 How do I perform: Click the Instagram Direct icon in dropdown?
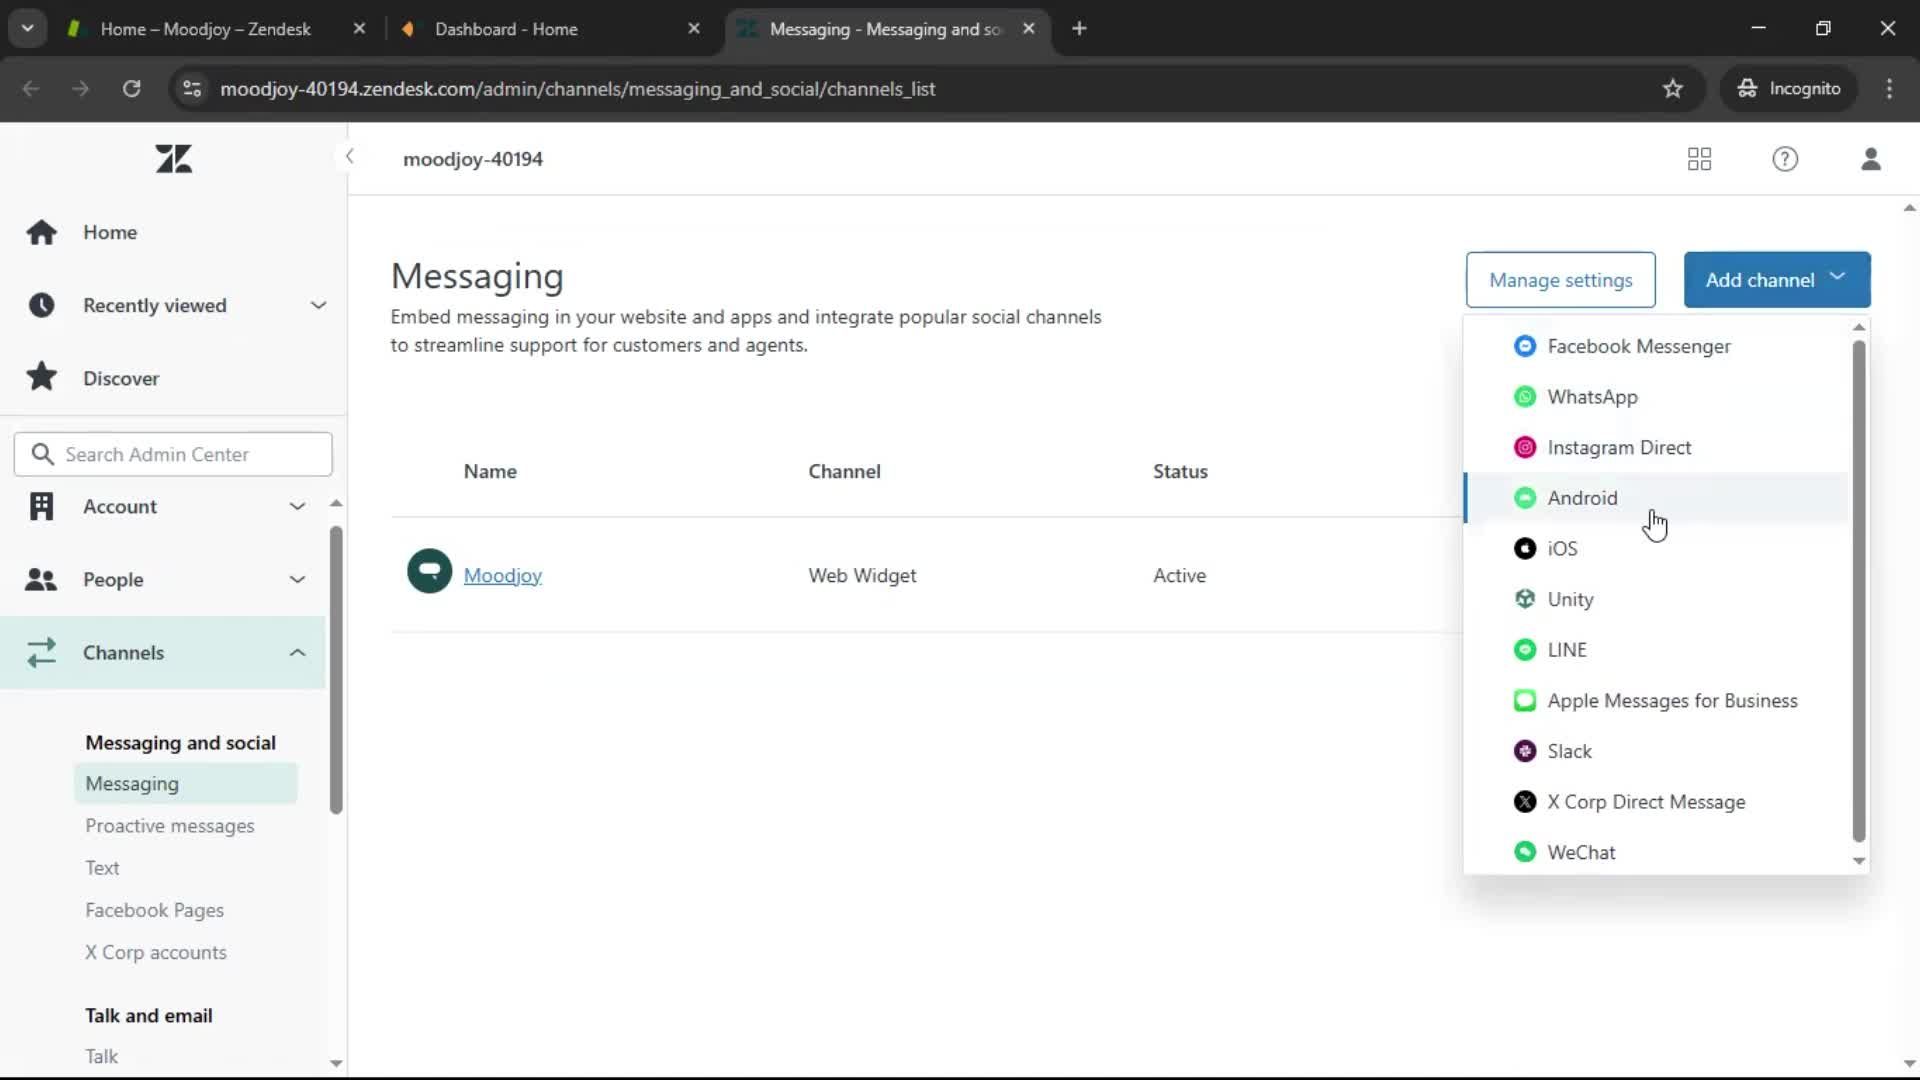pos(1524,447)
